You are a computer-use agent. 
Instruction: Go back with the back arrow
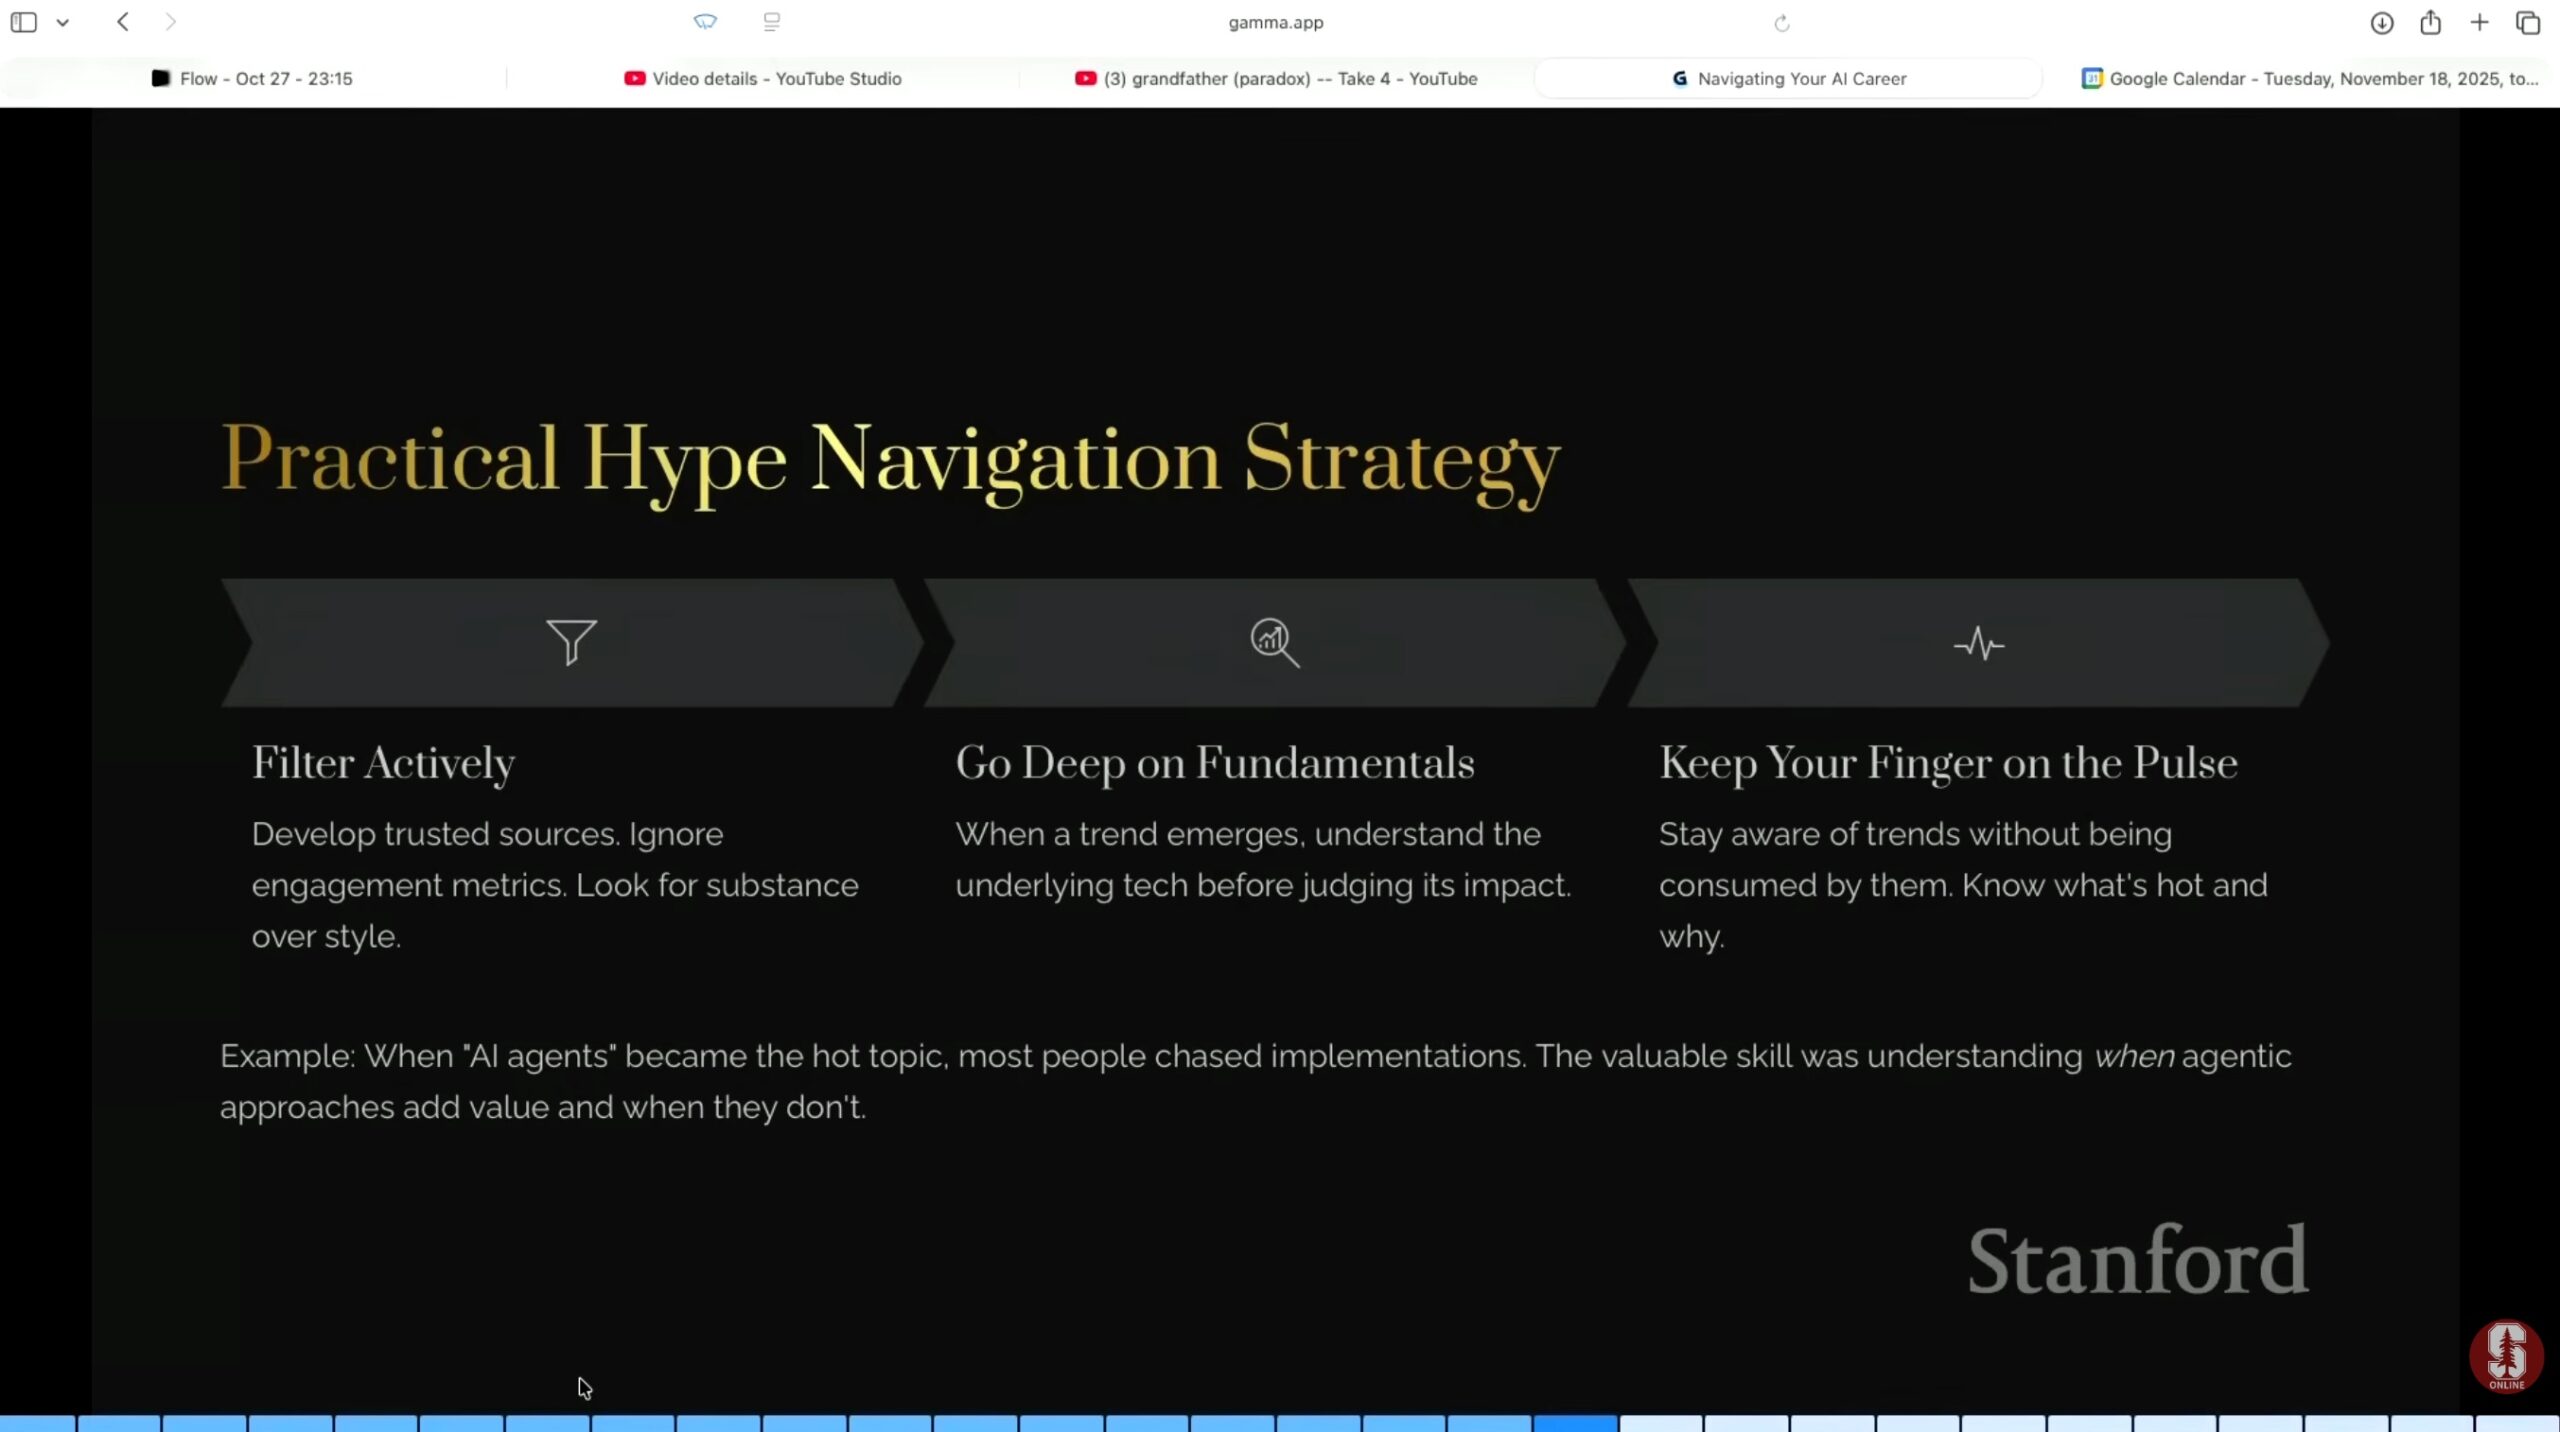[x=122, y=22]
